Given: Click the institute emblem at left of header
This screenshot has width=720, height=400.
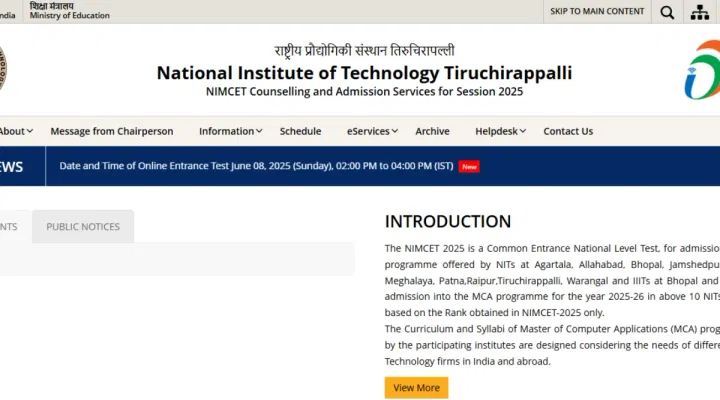Looking at the screenshot, I should coord(3,68).
